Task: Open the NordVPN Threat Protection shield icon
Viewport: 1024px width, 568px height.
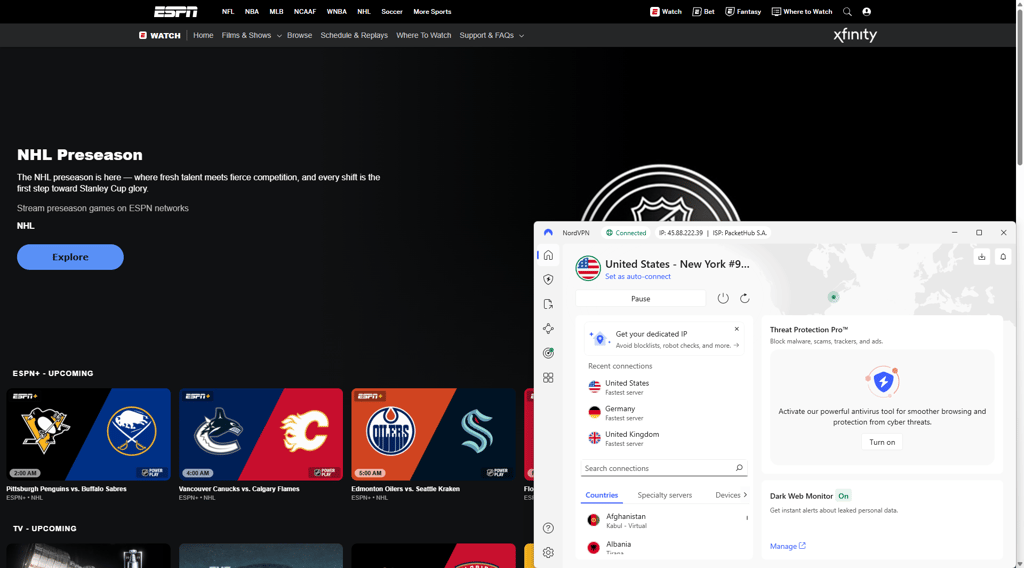Action: coord(548,279)
